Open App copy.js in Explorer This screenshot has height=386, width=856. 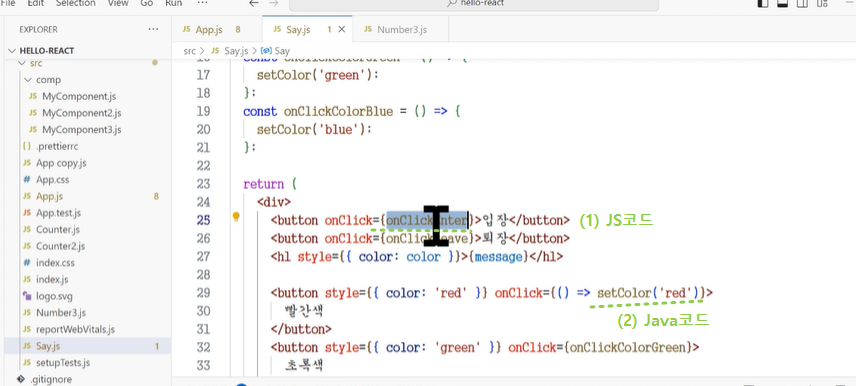point(61,163)
